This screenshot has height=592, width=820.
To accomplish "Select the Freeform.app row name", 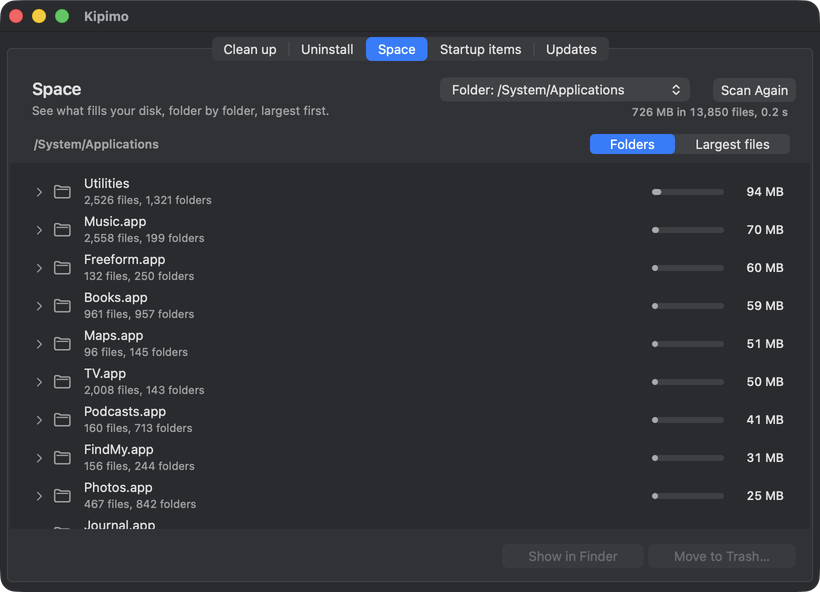I will click(124, 260).
